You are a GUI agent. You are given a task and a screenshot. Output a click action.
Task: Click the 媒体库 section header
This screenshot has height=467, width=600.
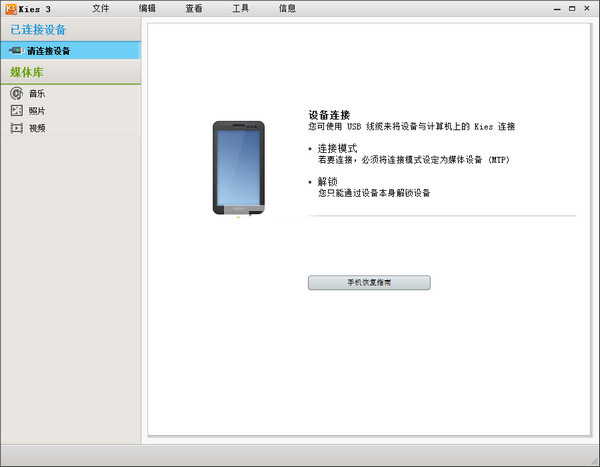pos(27,72)
